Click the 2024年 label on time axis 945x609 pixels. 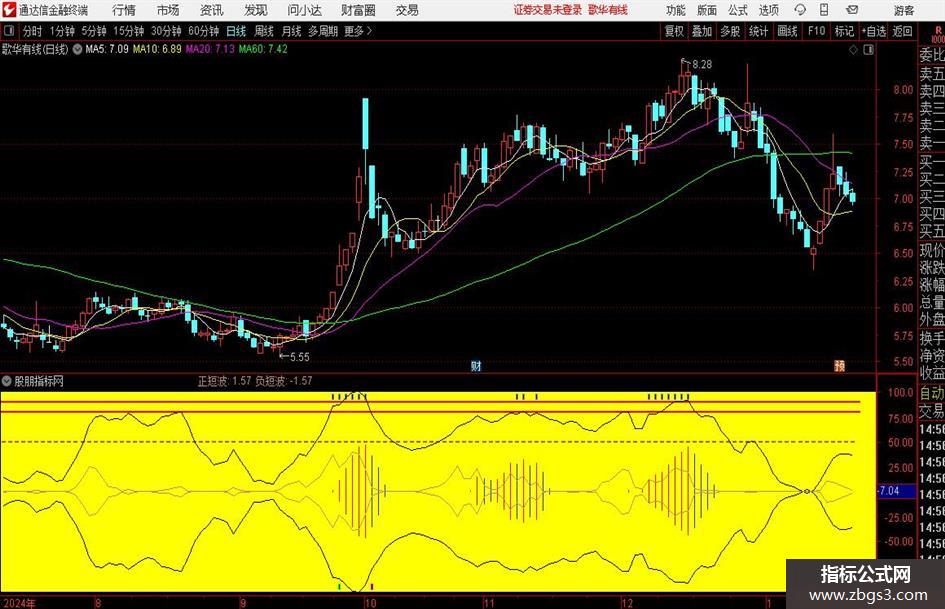[x=19, y=603]
